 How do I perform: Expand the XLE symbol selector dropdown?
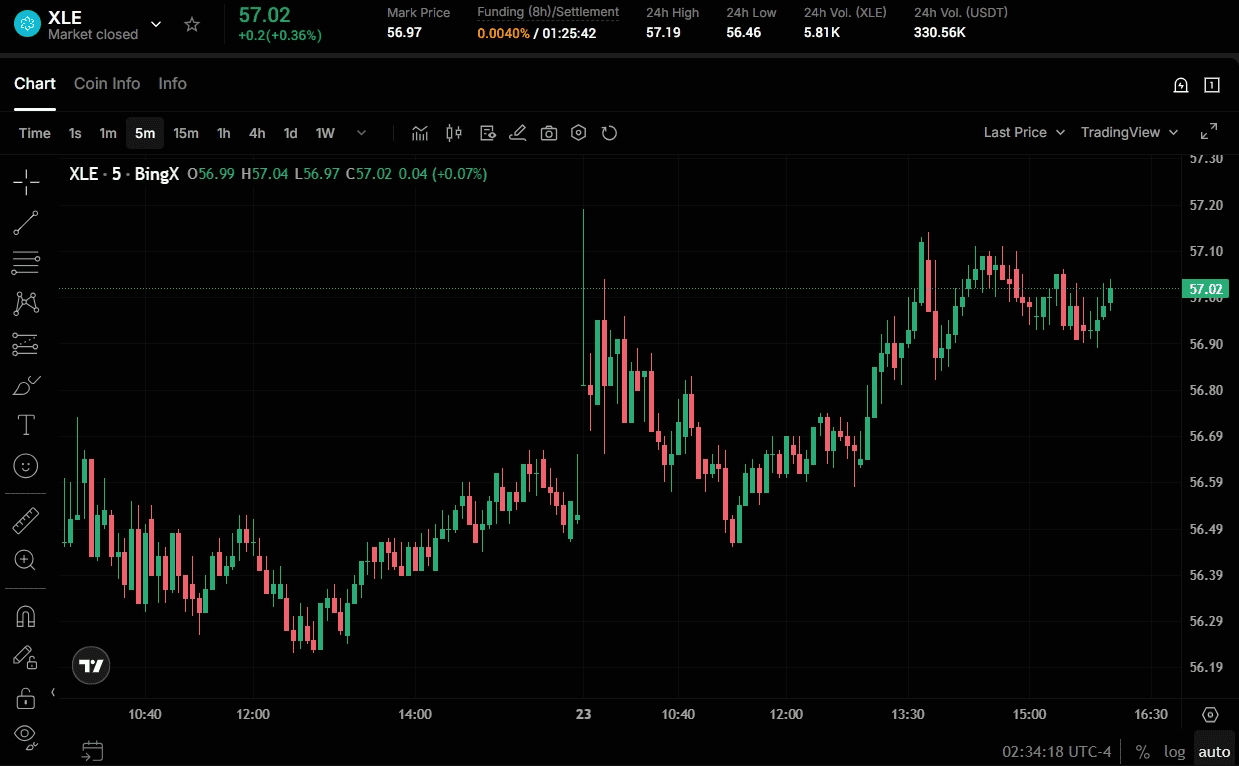(x=156, y=24)
